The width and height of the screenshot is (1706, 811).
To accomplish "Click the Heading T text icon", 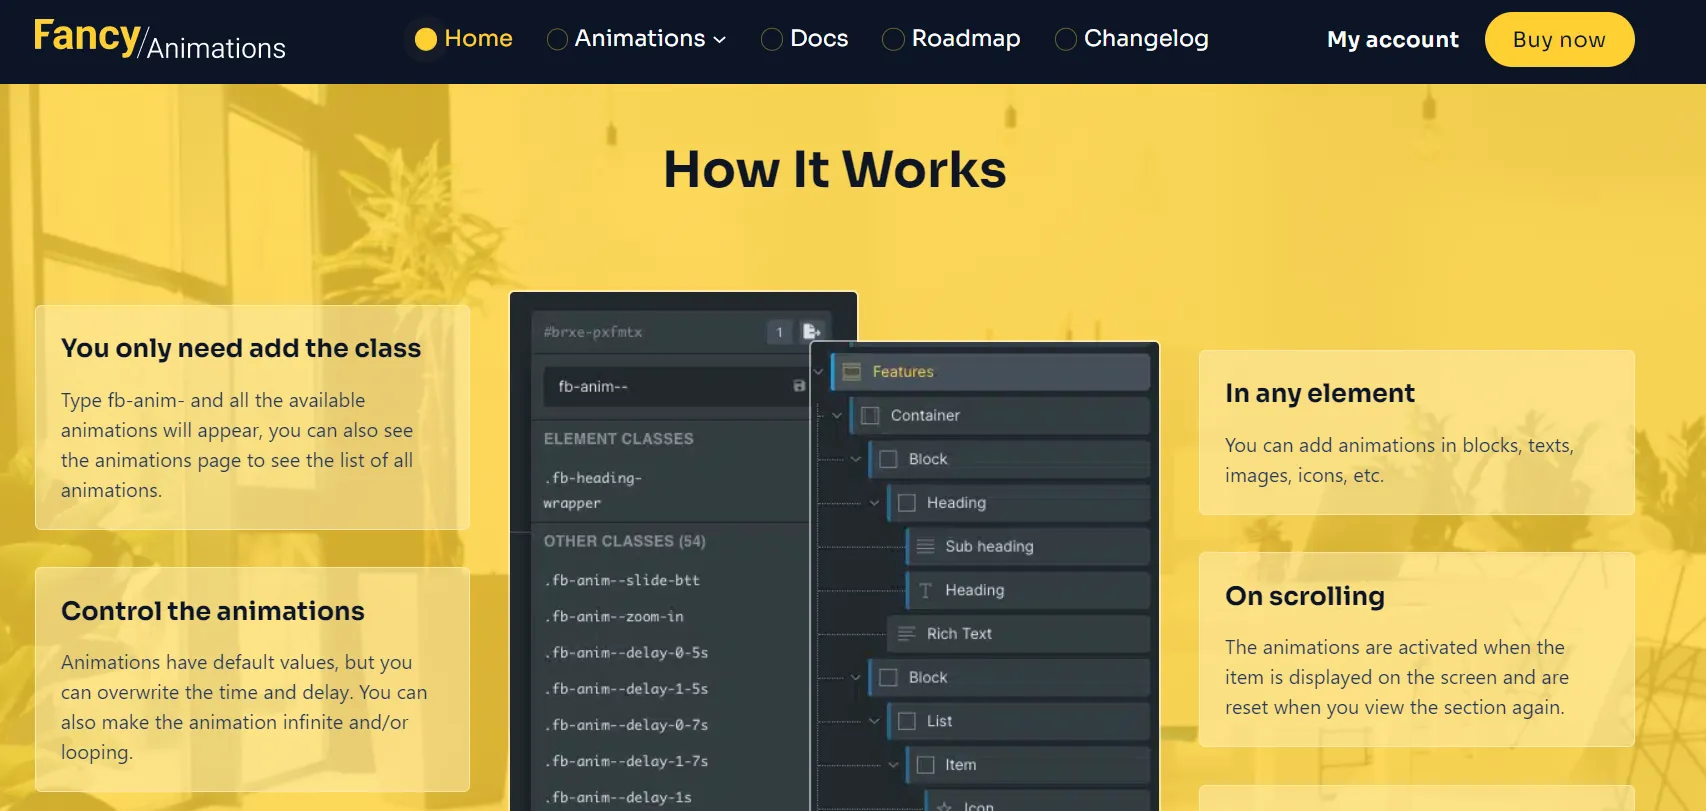I will tap(925, 591).
